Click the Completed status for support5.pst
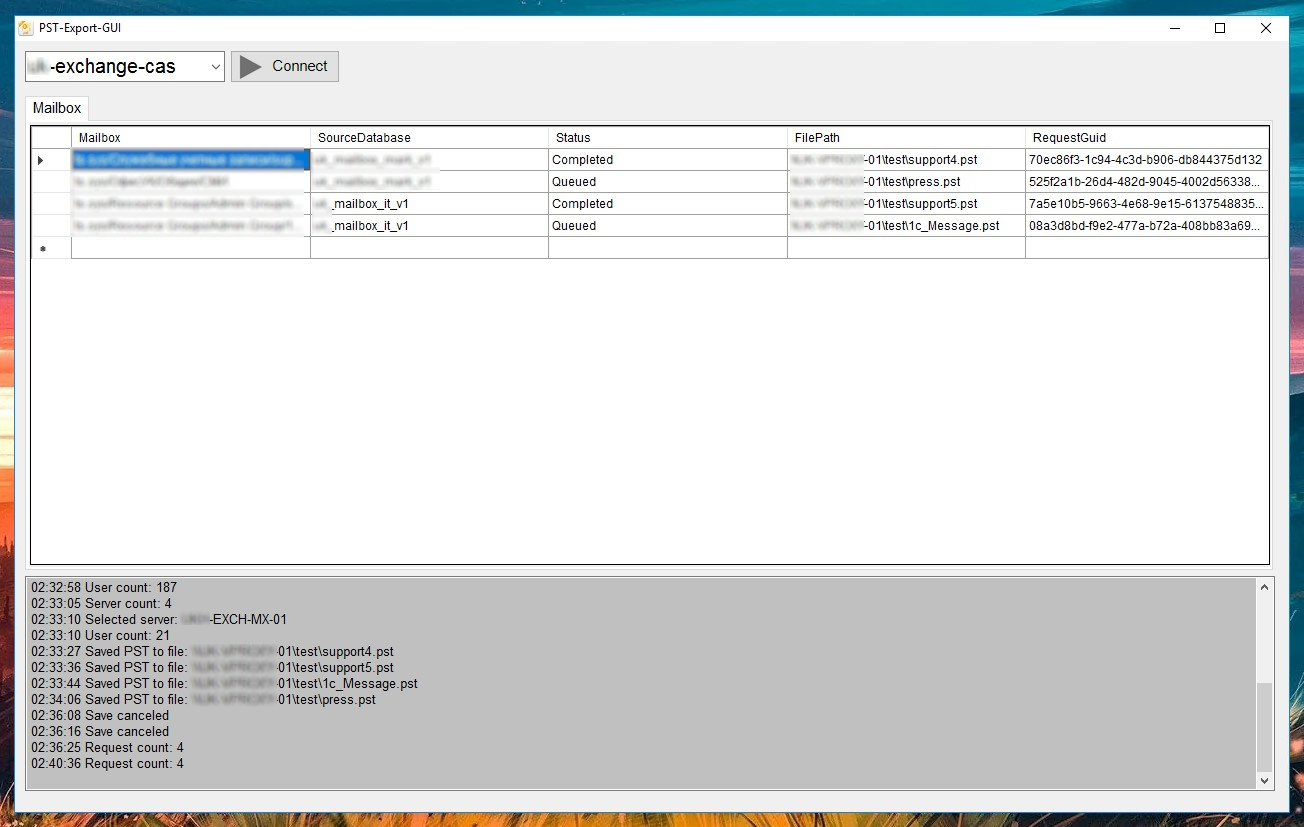 point(667,204)
